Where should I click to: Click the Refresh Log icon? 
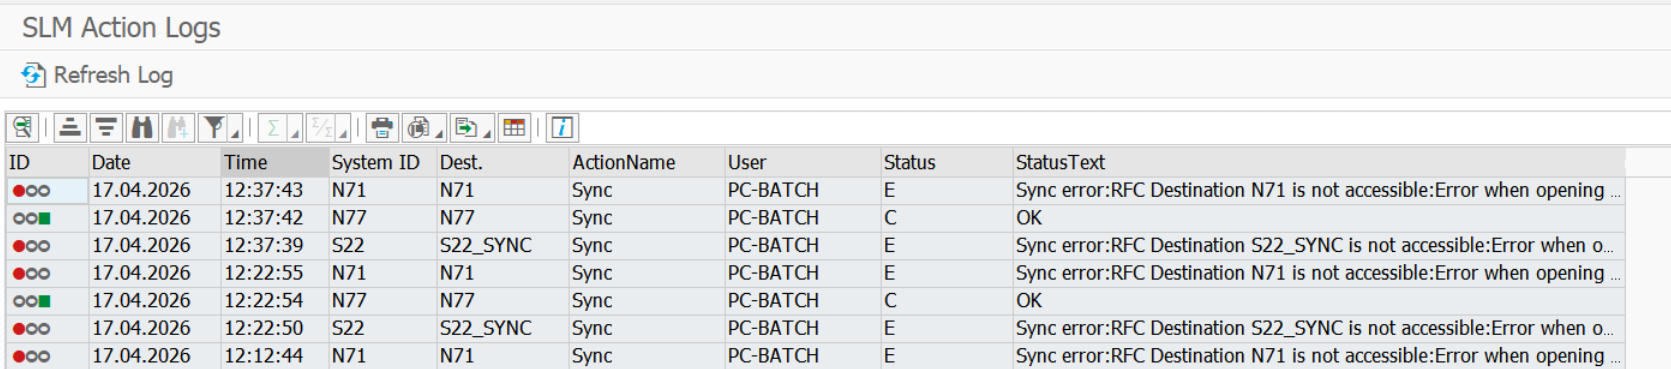point(33,75)
